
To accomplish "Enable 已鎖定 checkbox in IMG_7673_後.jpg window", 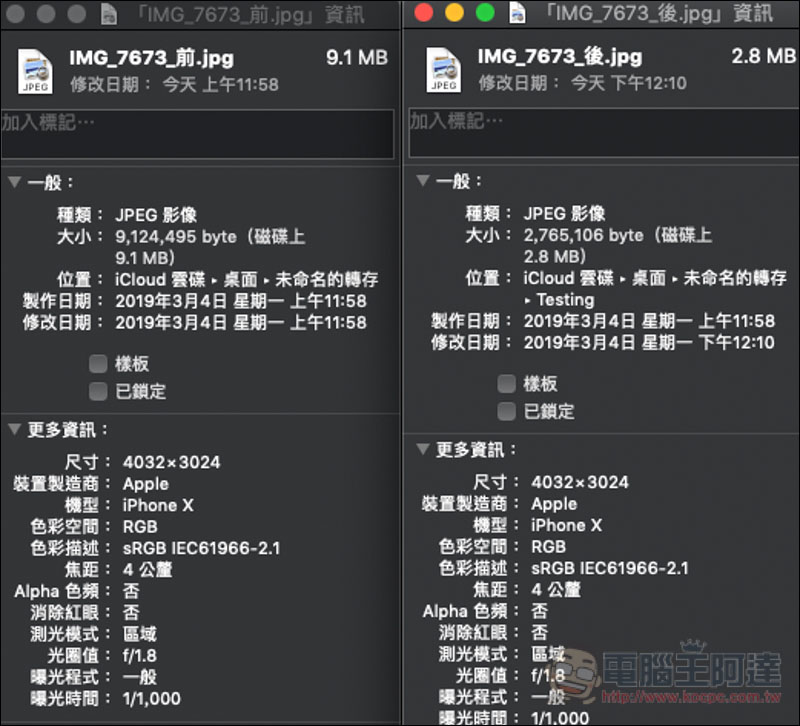I will [506, 411].
